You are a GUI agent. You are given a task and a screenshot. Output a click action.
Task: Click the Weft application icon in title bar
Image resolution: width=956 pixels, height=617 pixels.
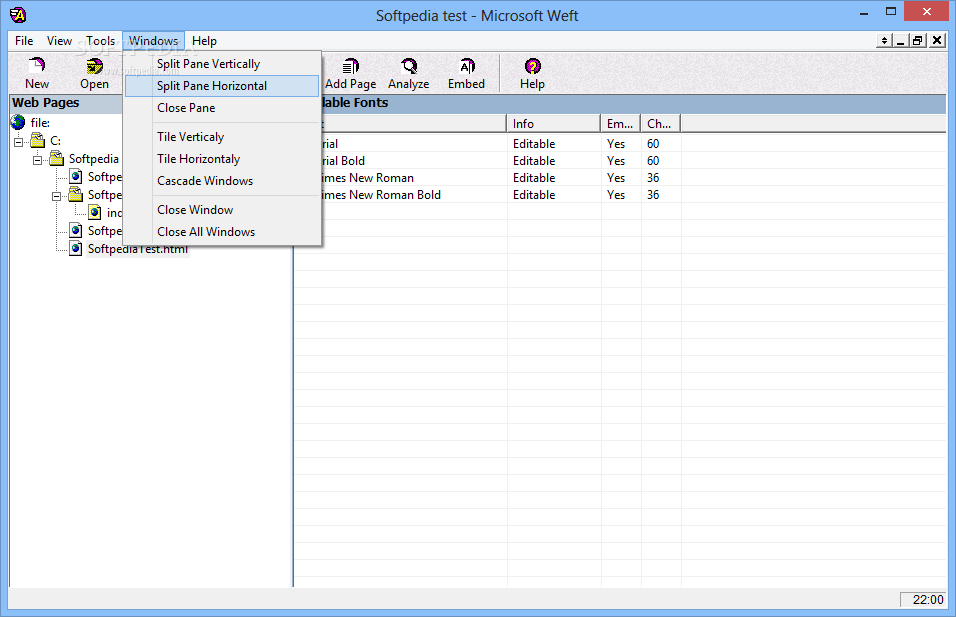coord(18,15)
